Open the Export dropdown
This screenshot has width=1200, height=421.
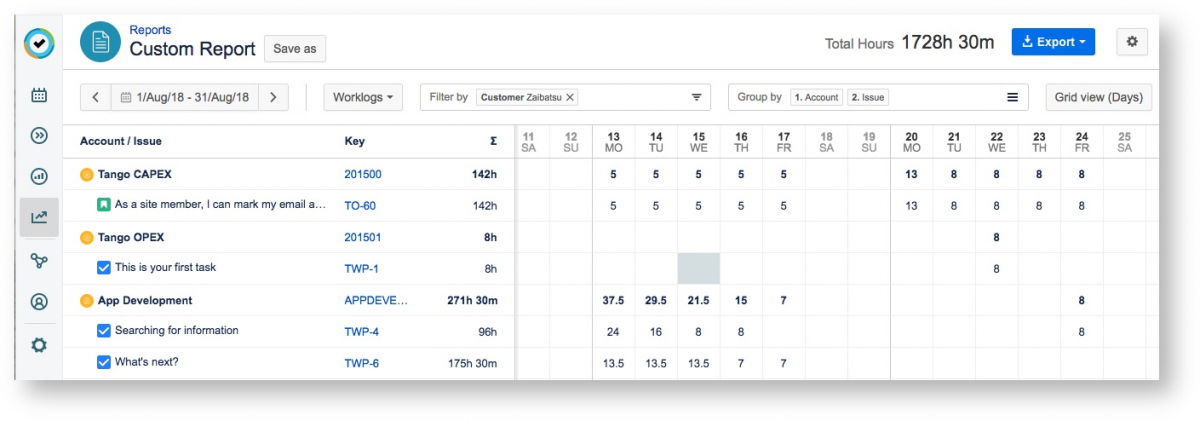click(x=1053, y=42)
